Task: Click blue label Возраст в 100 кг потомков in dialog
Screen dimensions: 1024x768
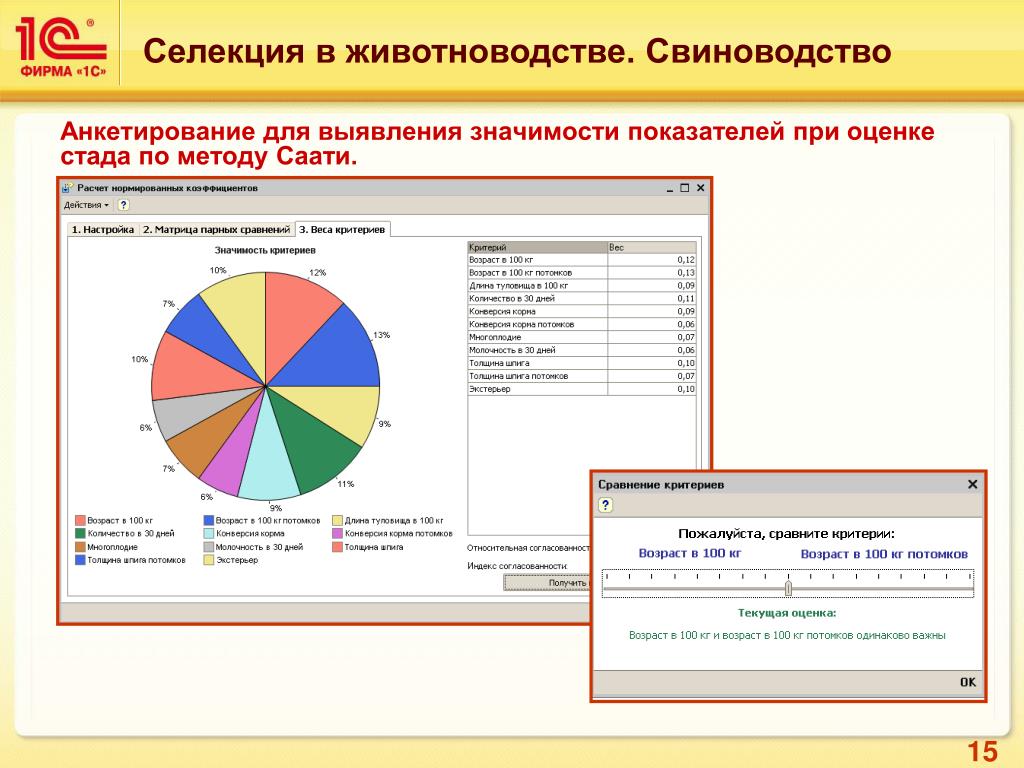Action: point(884,554)
